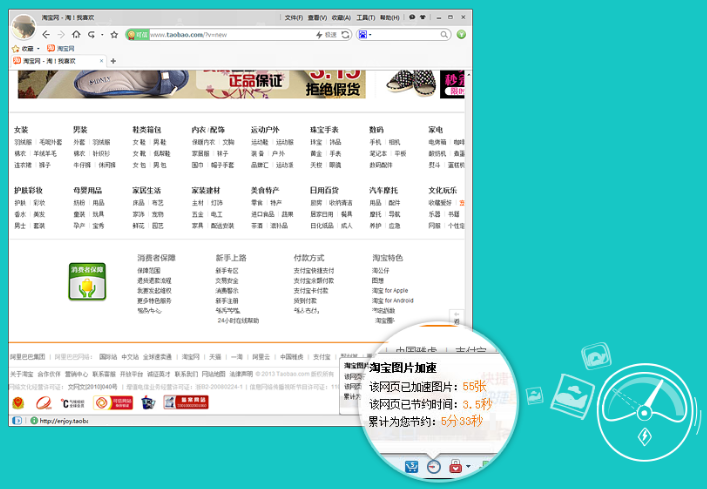Click the blue status bar icon at far left
707x489 pixels.
(17, 420)
